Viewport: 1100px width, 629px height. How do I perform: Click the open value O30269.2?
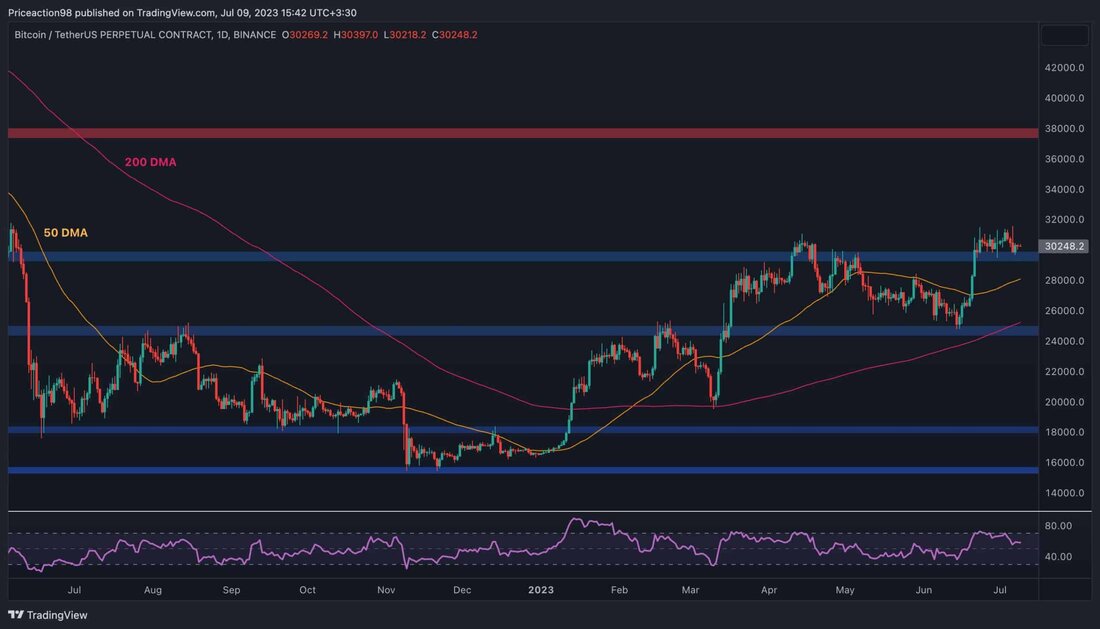click(304, 34)
